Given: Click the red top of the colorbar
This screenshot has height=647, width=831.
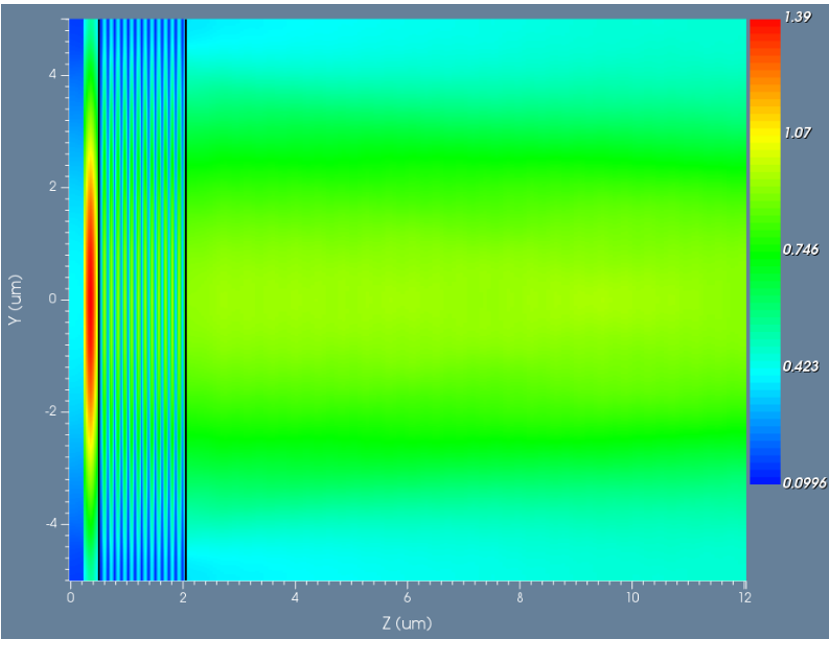Looking at the screenshot, I should [765, 30].
